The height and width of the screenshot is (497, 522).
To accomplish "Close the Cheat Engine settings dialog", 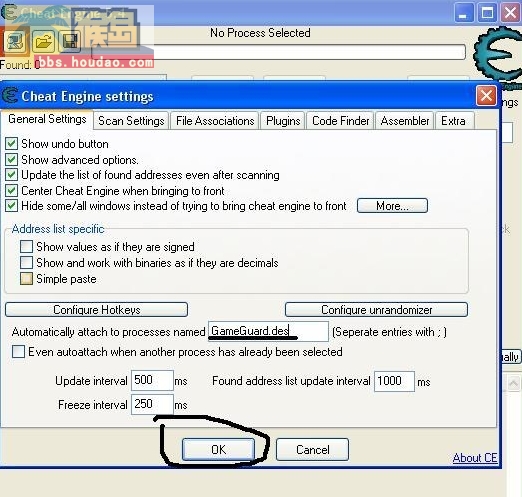I will (486, 96).
